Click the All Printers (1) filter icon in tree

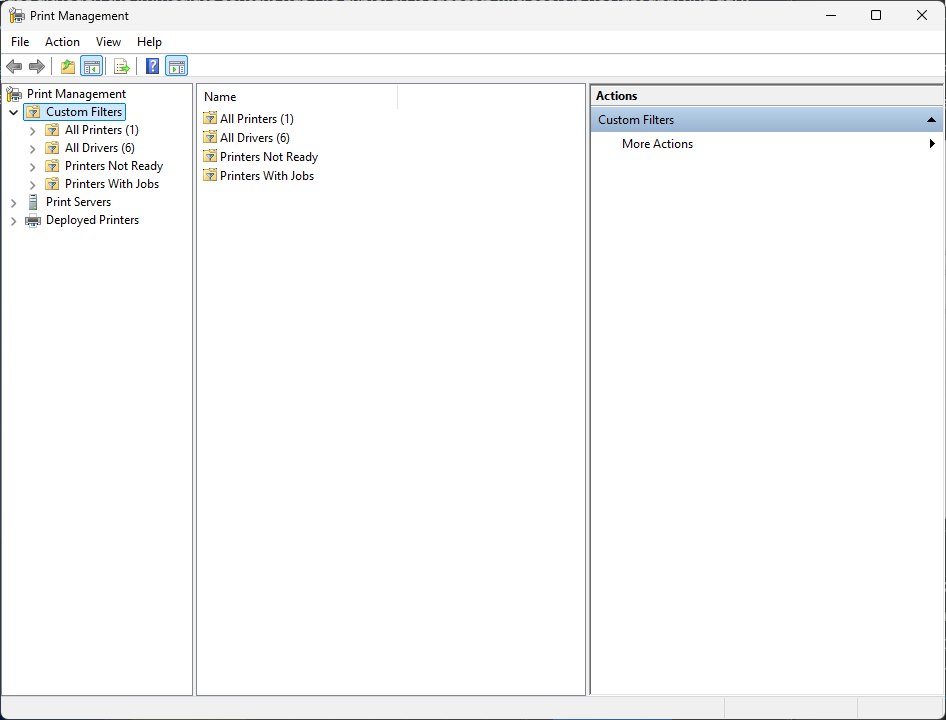52,130
